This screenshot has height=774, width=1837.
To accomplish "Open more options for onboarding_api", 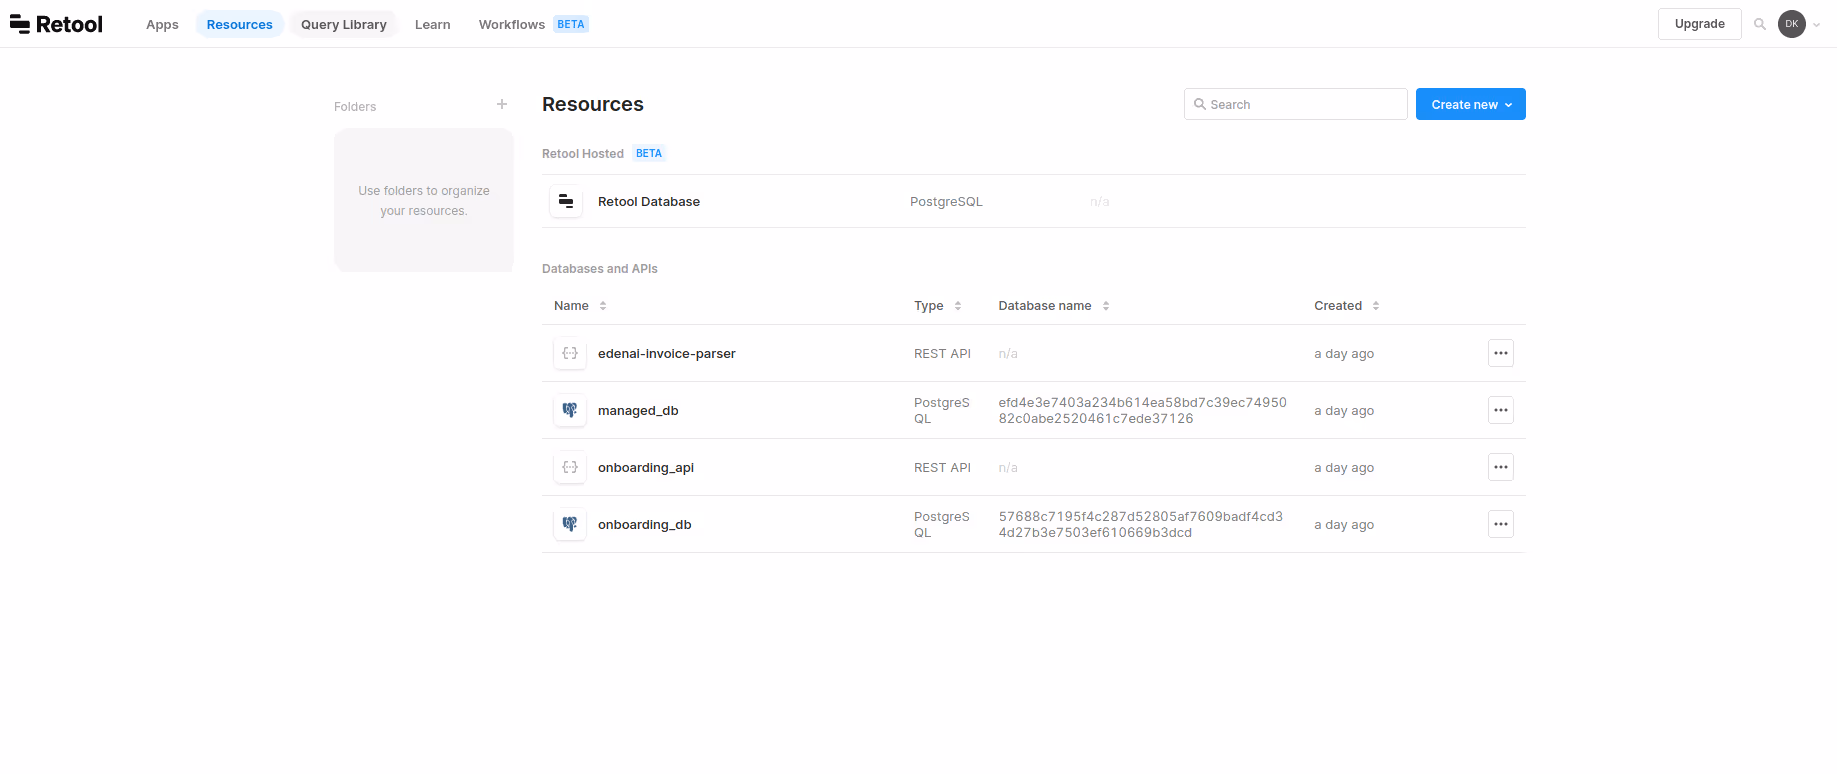I will (1501, 467).
